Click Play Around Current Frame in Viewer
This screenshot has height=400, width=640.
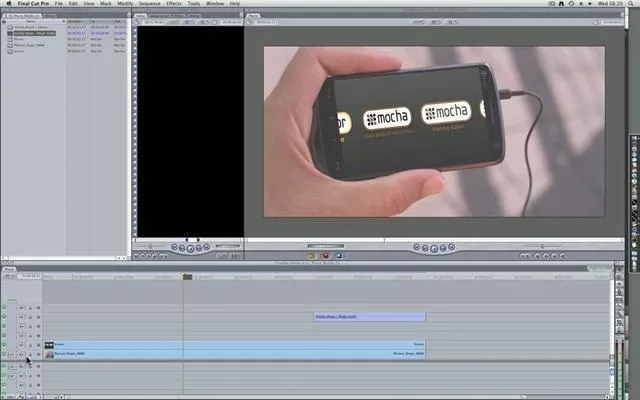click(x=199, y=248)
